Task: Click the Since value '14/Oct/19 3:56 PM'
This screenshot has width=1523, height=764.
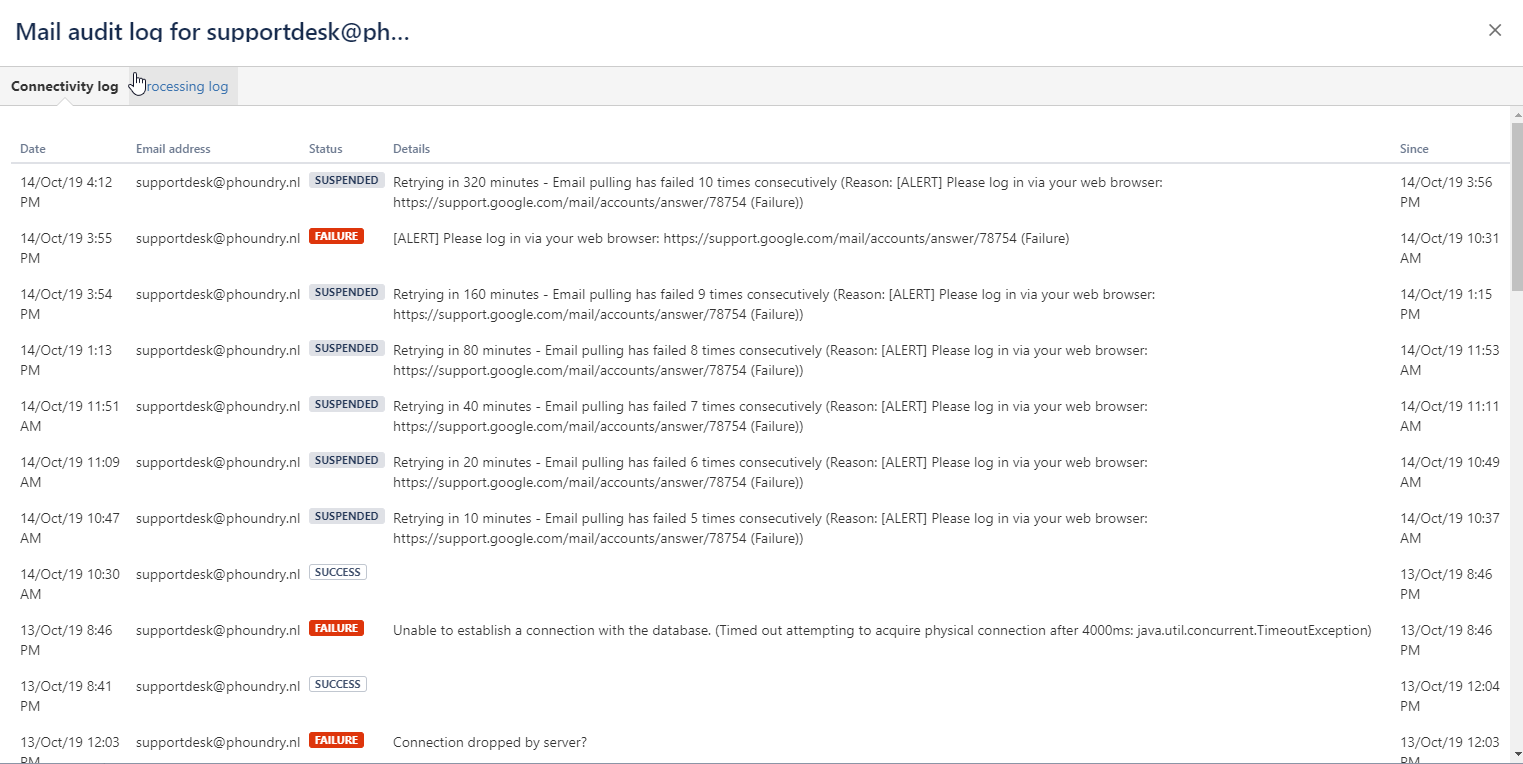Action: point(1446,193)
